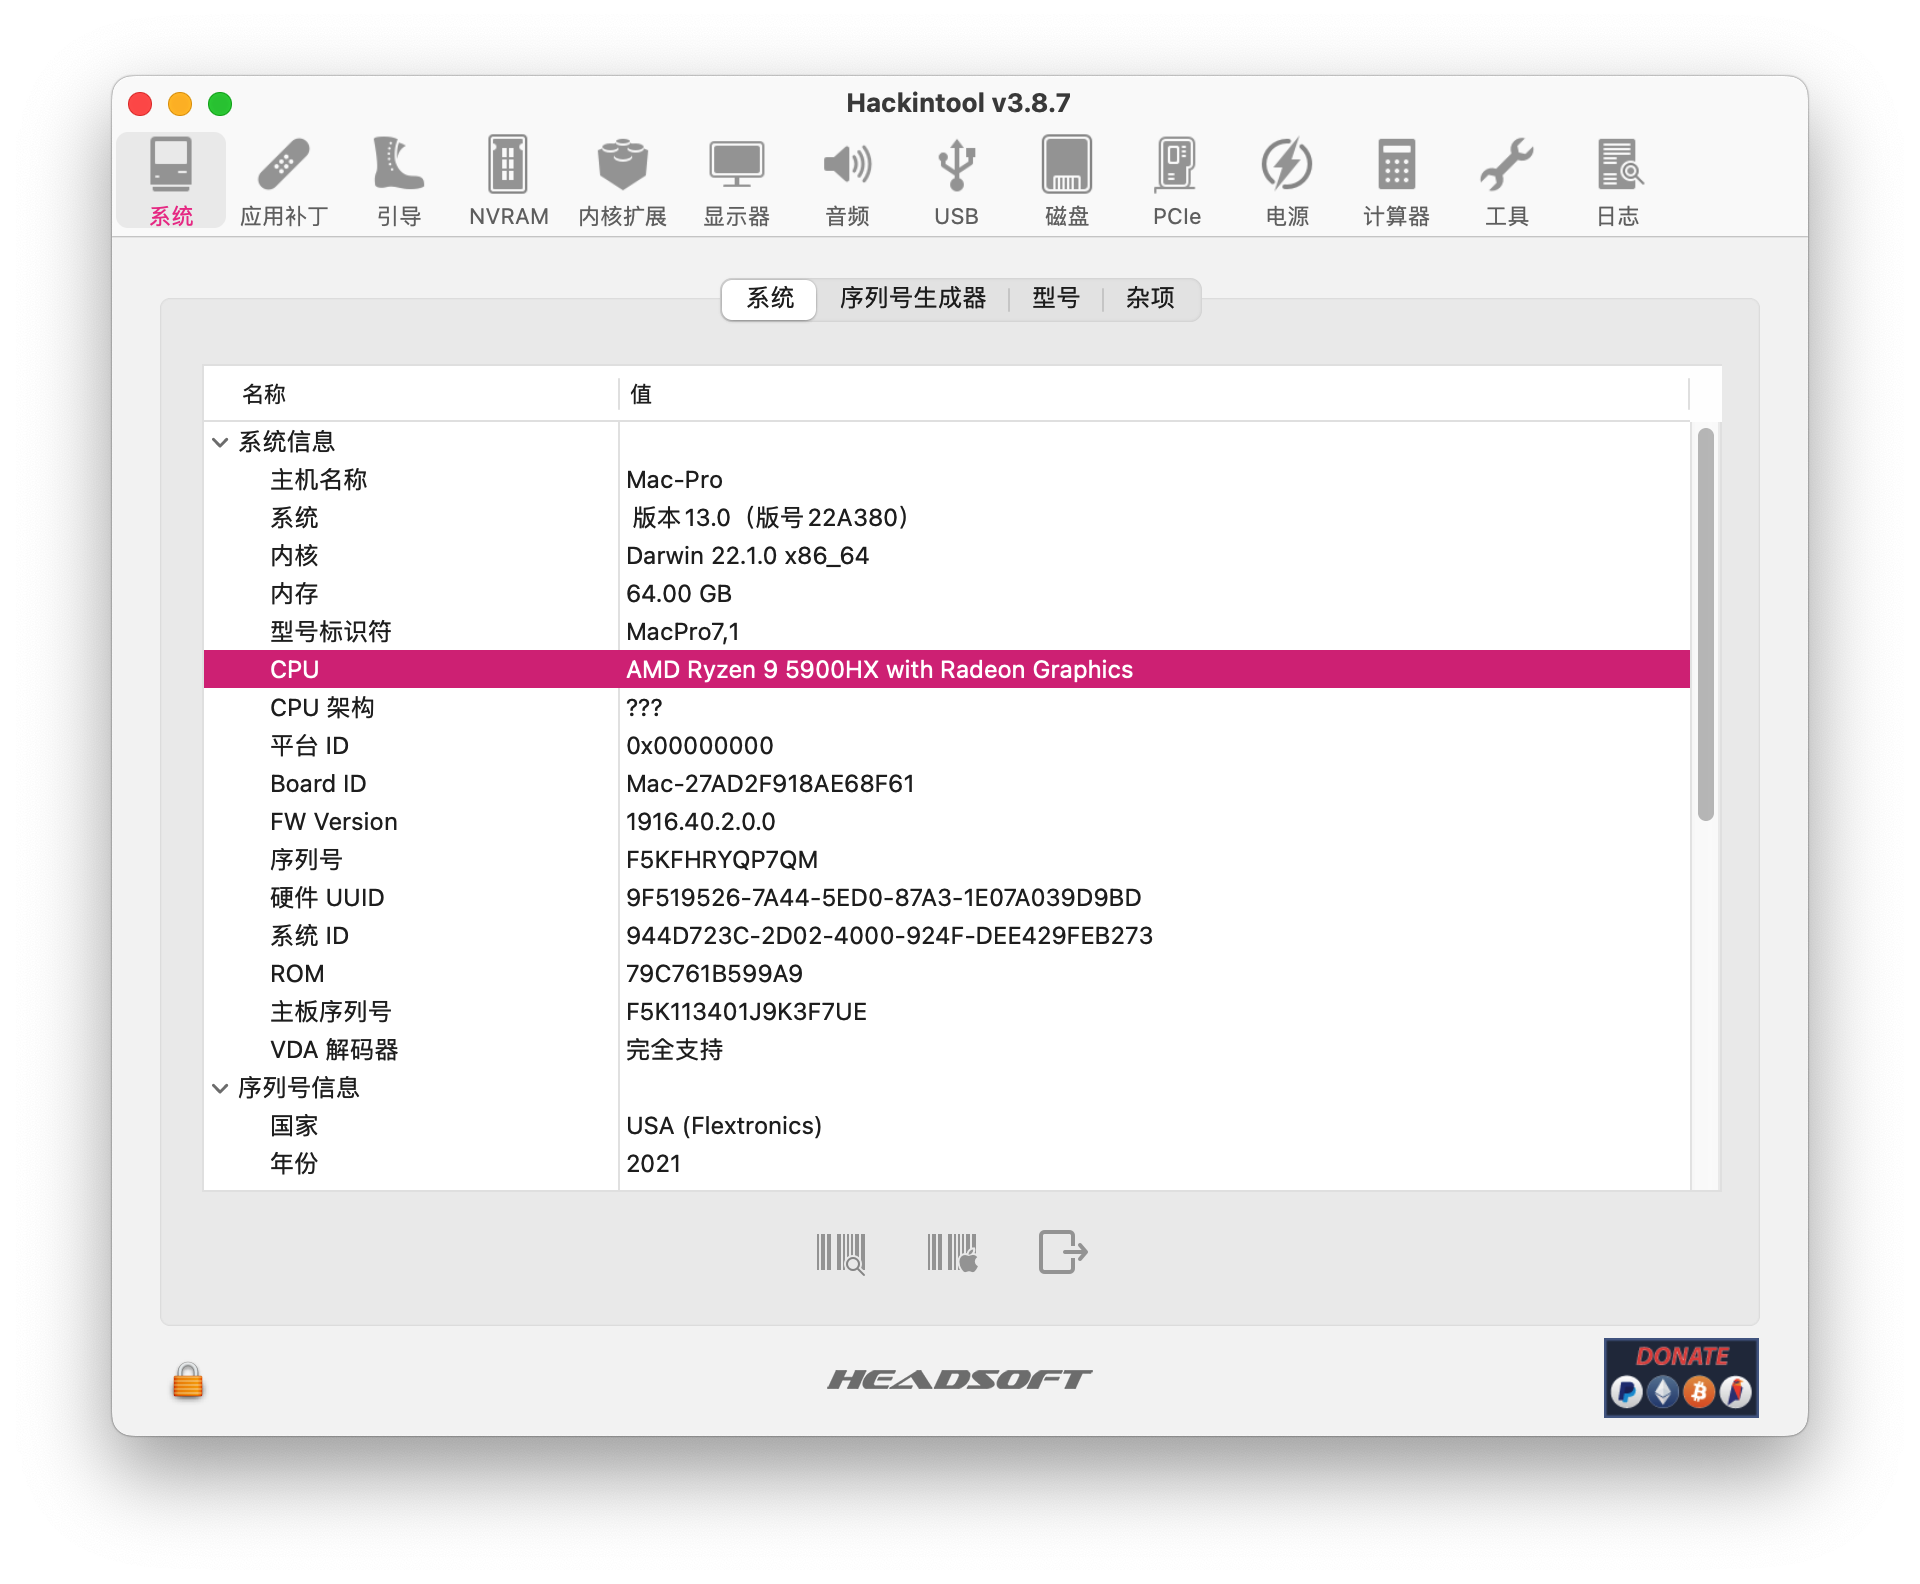This screenshot has height=1584, width=1920.
Task: Collapse the 系统信息 tree section
Action: (x=220, y=442)
